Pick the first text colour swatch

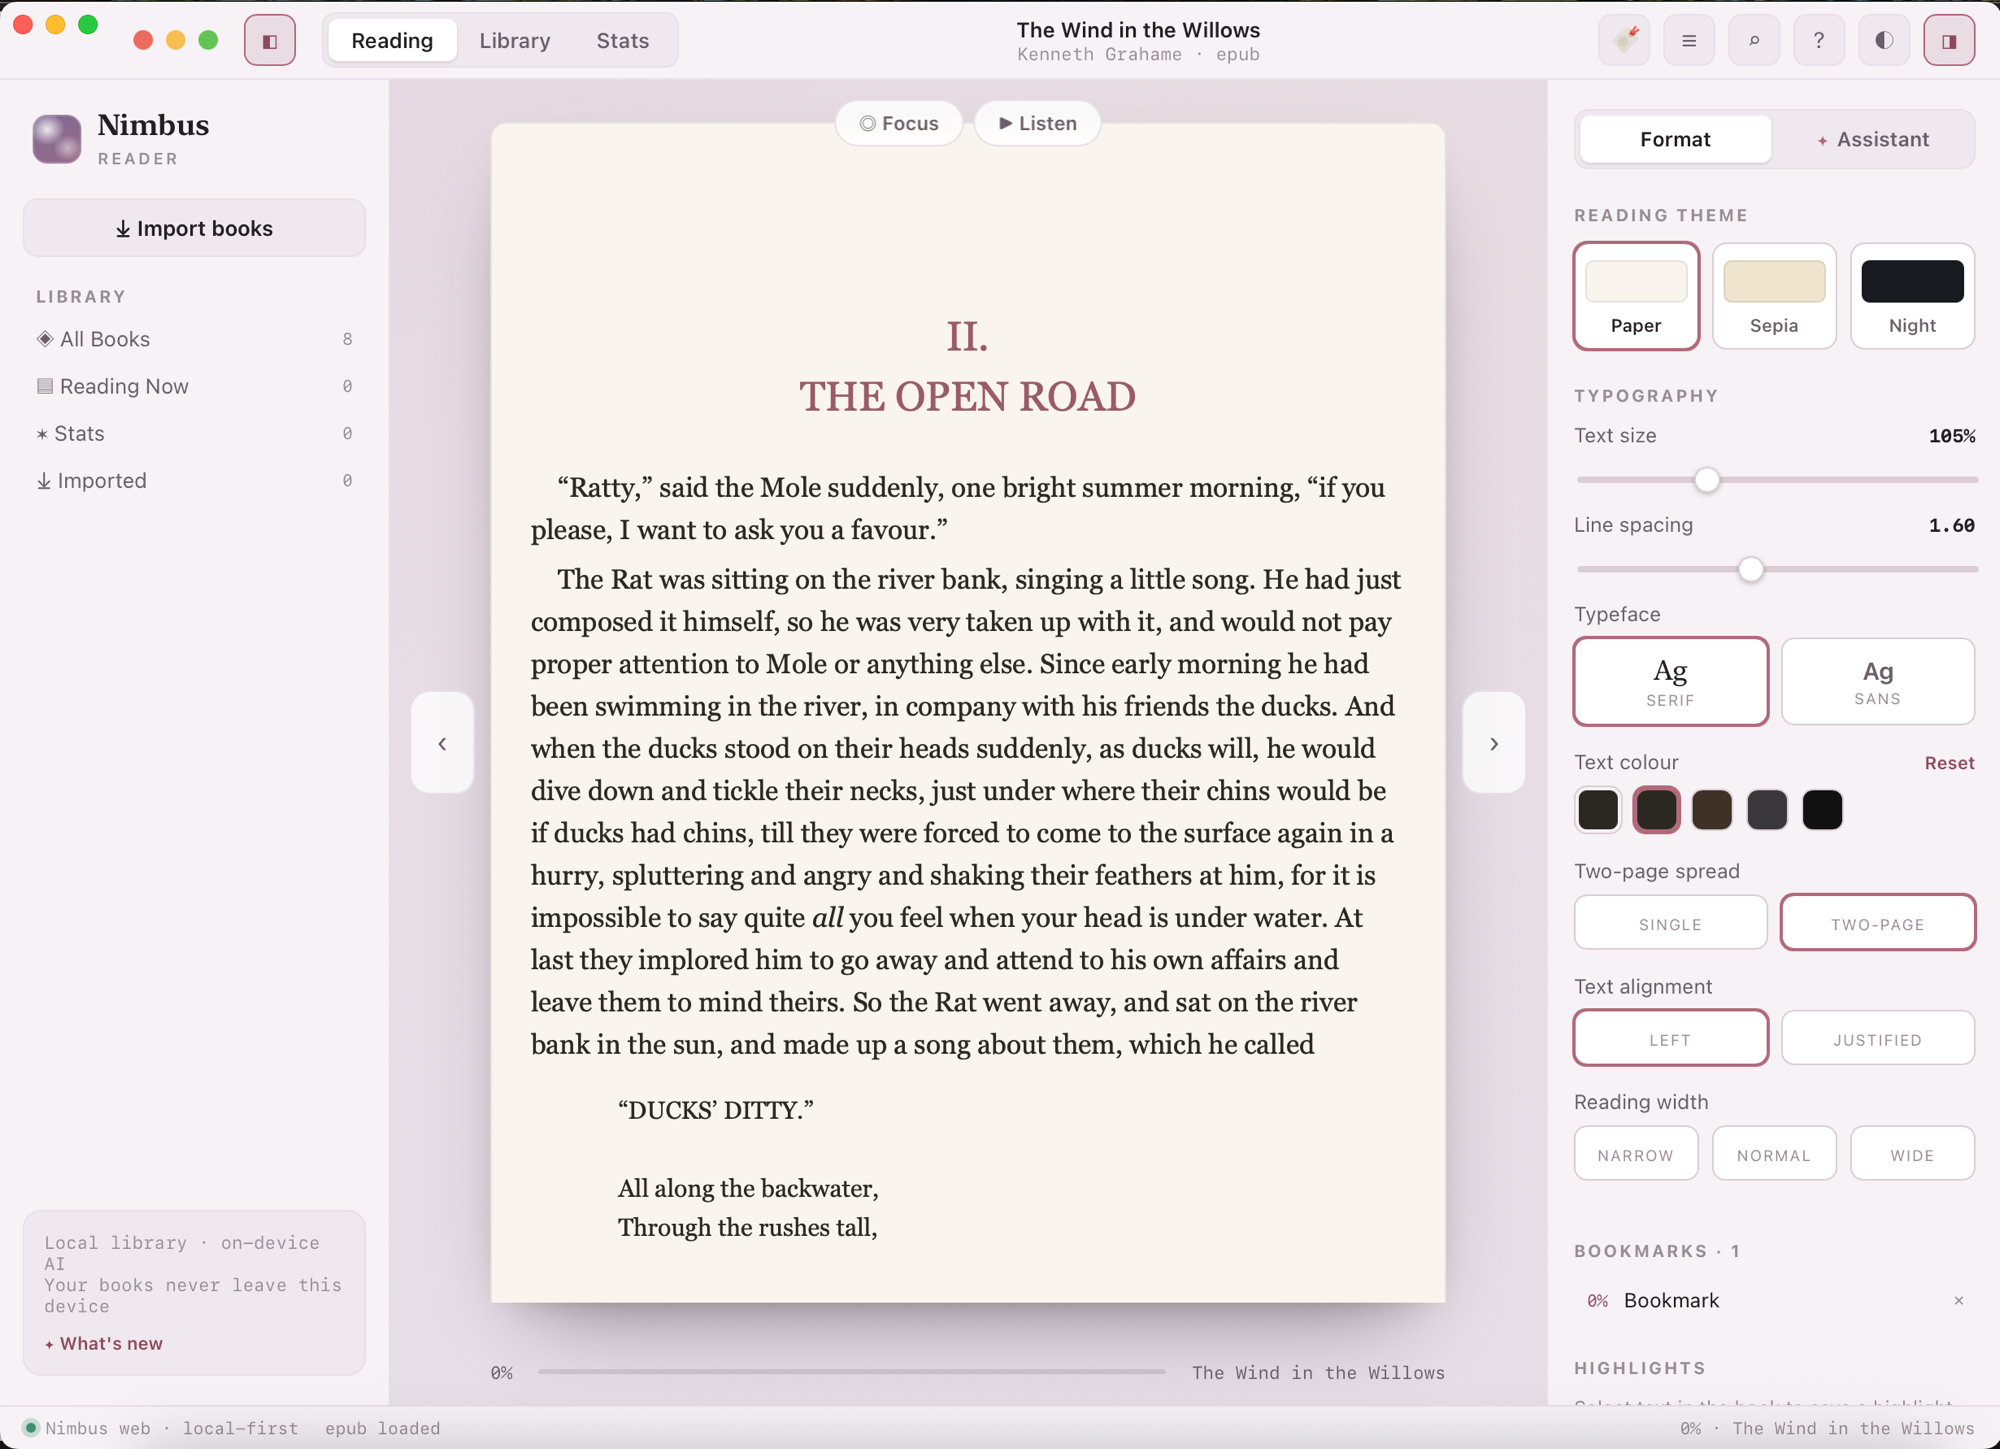[1598, 810]
